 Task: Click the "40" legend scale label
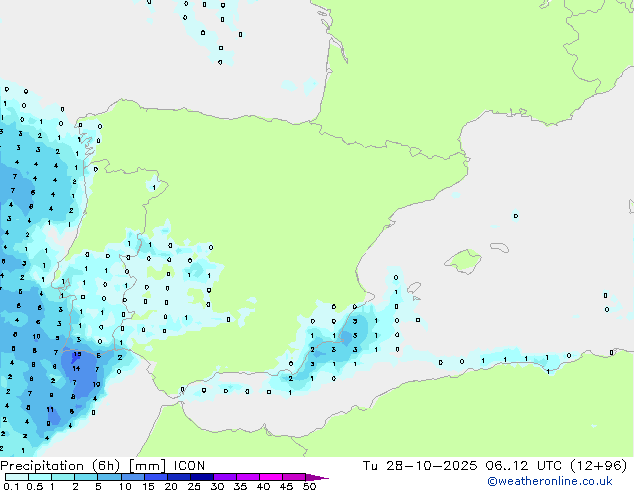click(x=263, y=486)
